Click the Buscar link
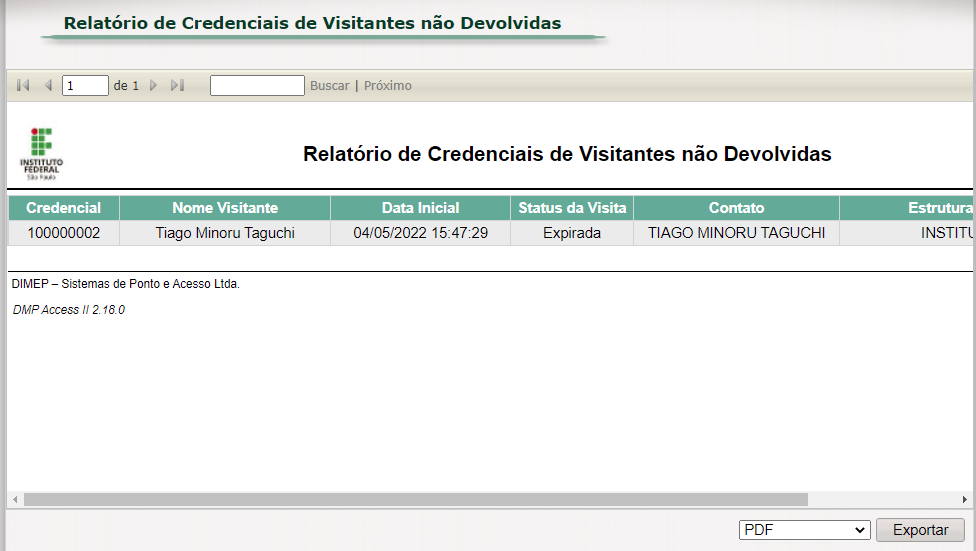 [x=329, y=85]
